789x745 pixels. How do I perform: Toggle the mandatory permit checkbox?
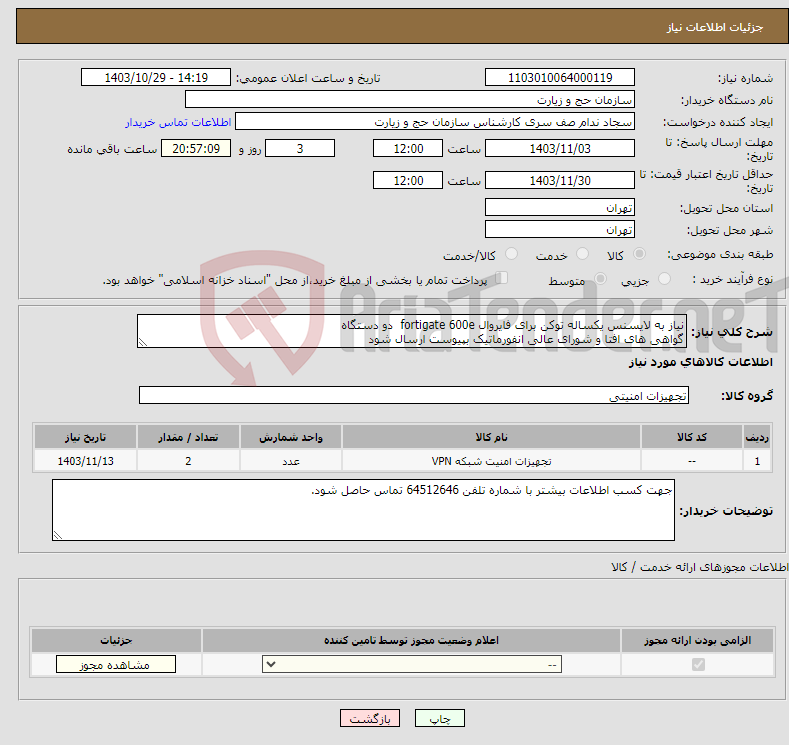click(698, 665)
